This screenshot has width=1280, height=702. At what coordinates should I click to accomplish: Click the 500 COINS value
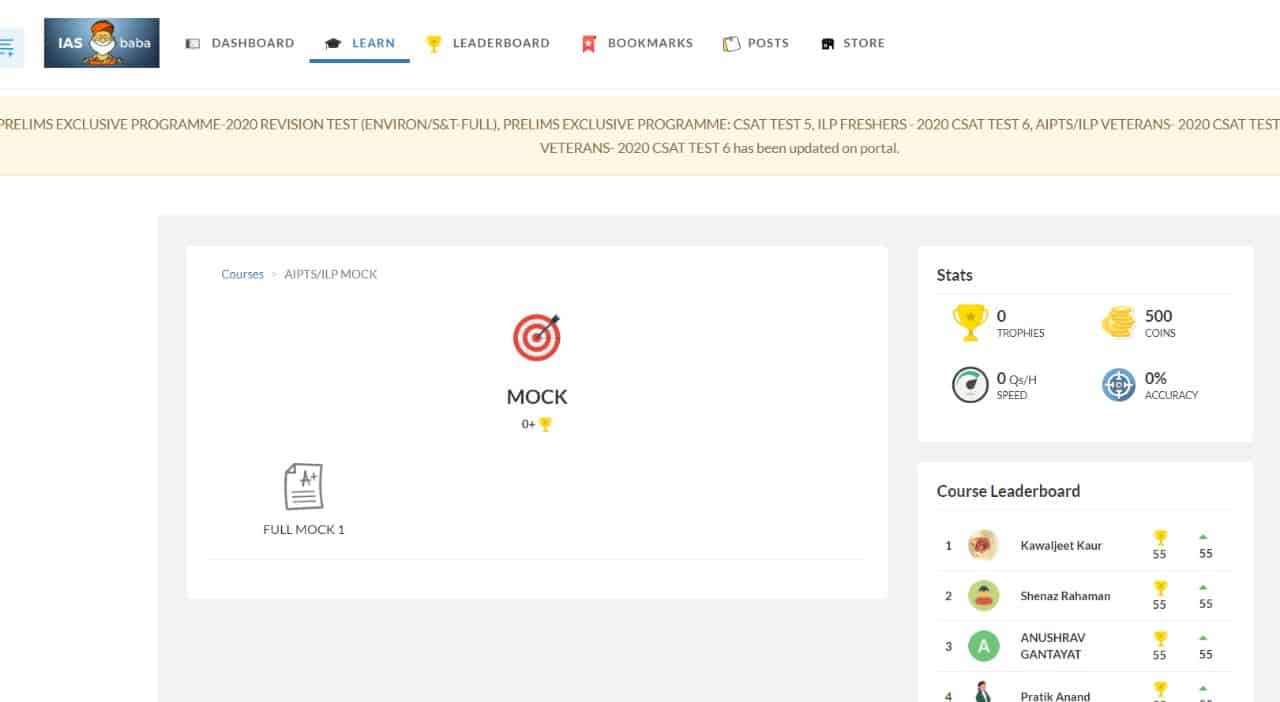pos(1160,323)
